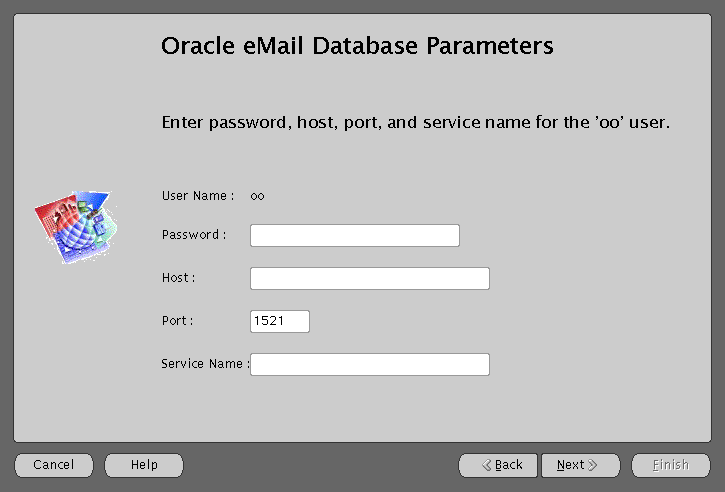The width and height of the screenshot is (725, 492).
Task: Focus the Service Name input field
Action: pyautogui.click(x=369, y=364)
